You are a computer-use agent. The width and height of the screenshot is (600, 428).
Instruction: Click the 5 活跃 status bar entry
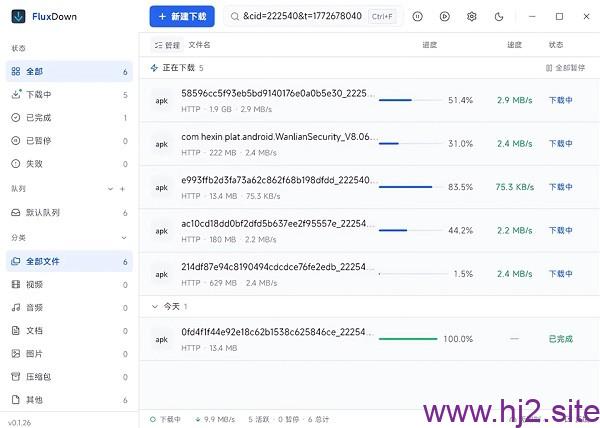[259, 420]
